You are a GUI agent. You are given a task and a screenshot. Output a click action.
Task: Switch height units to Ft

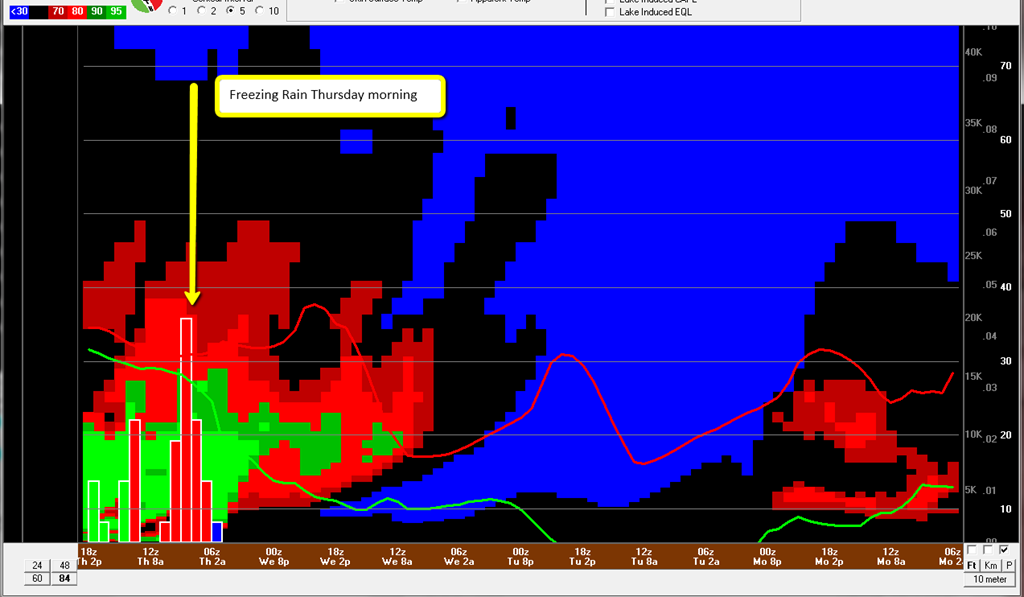pos(972,566)
